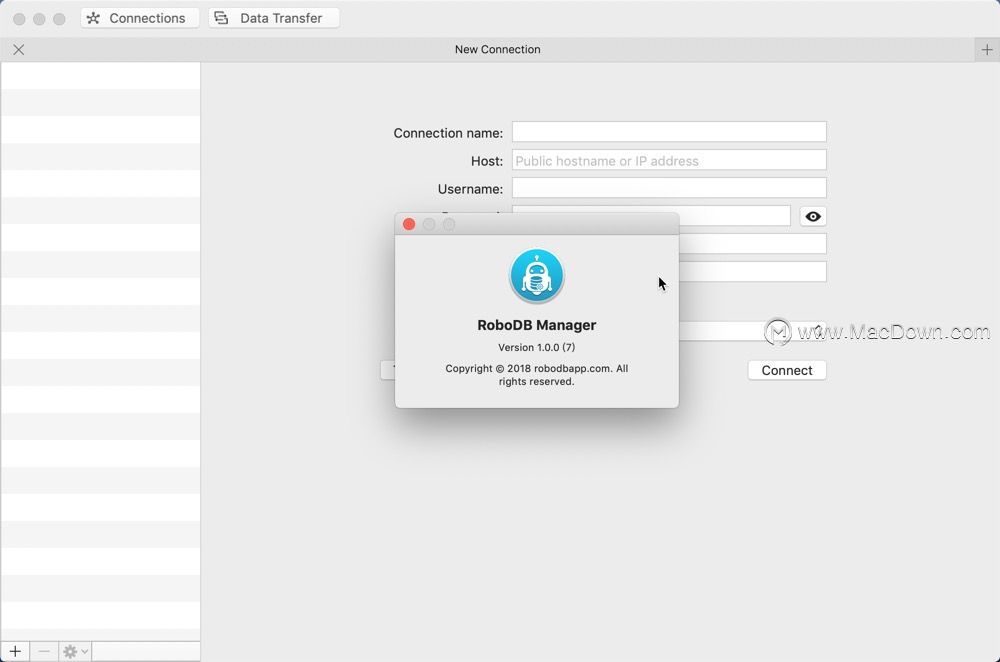This screenshot has height=662, width=1000.
Task: Open the Connections toolbar button
Action: tap(140, 18)
